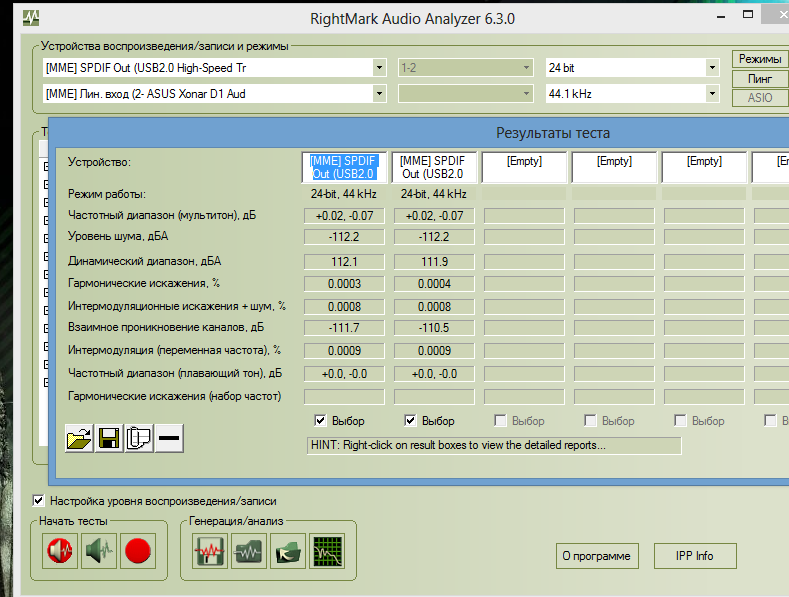Click dynamic range value 112.1
Image resolution: width=789 pixels, height=597 pixels.
point(344,262)
